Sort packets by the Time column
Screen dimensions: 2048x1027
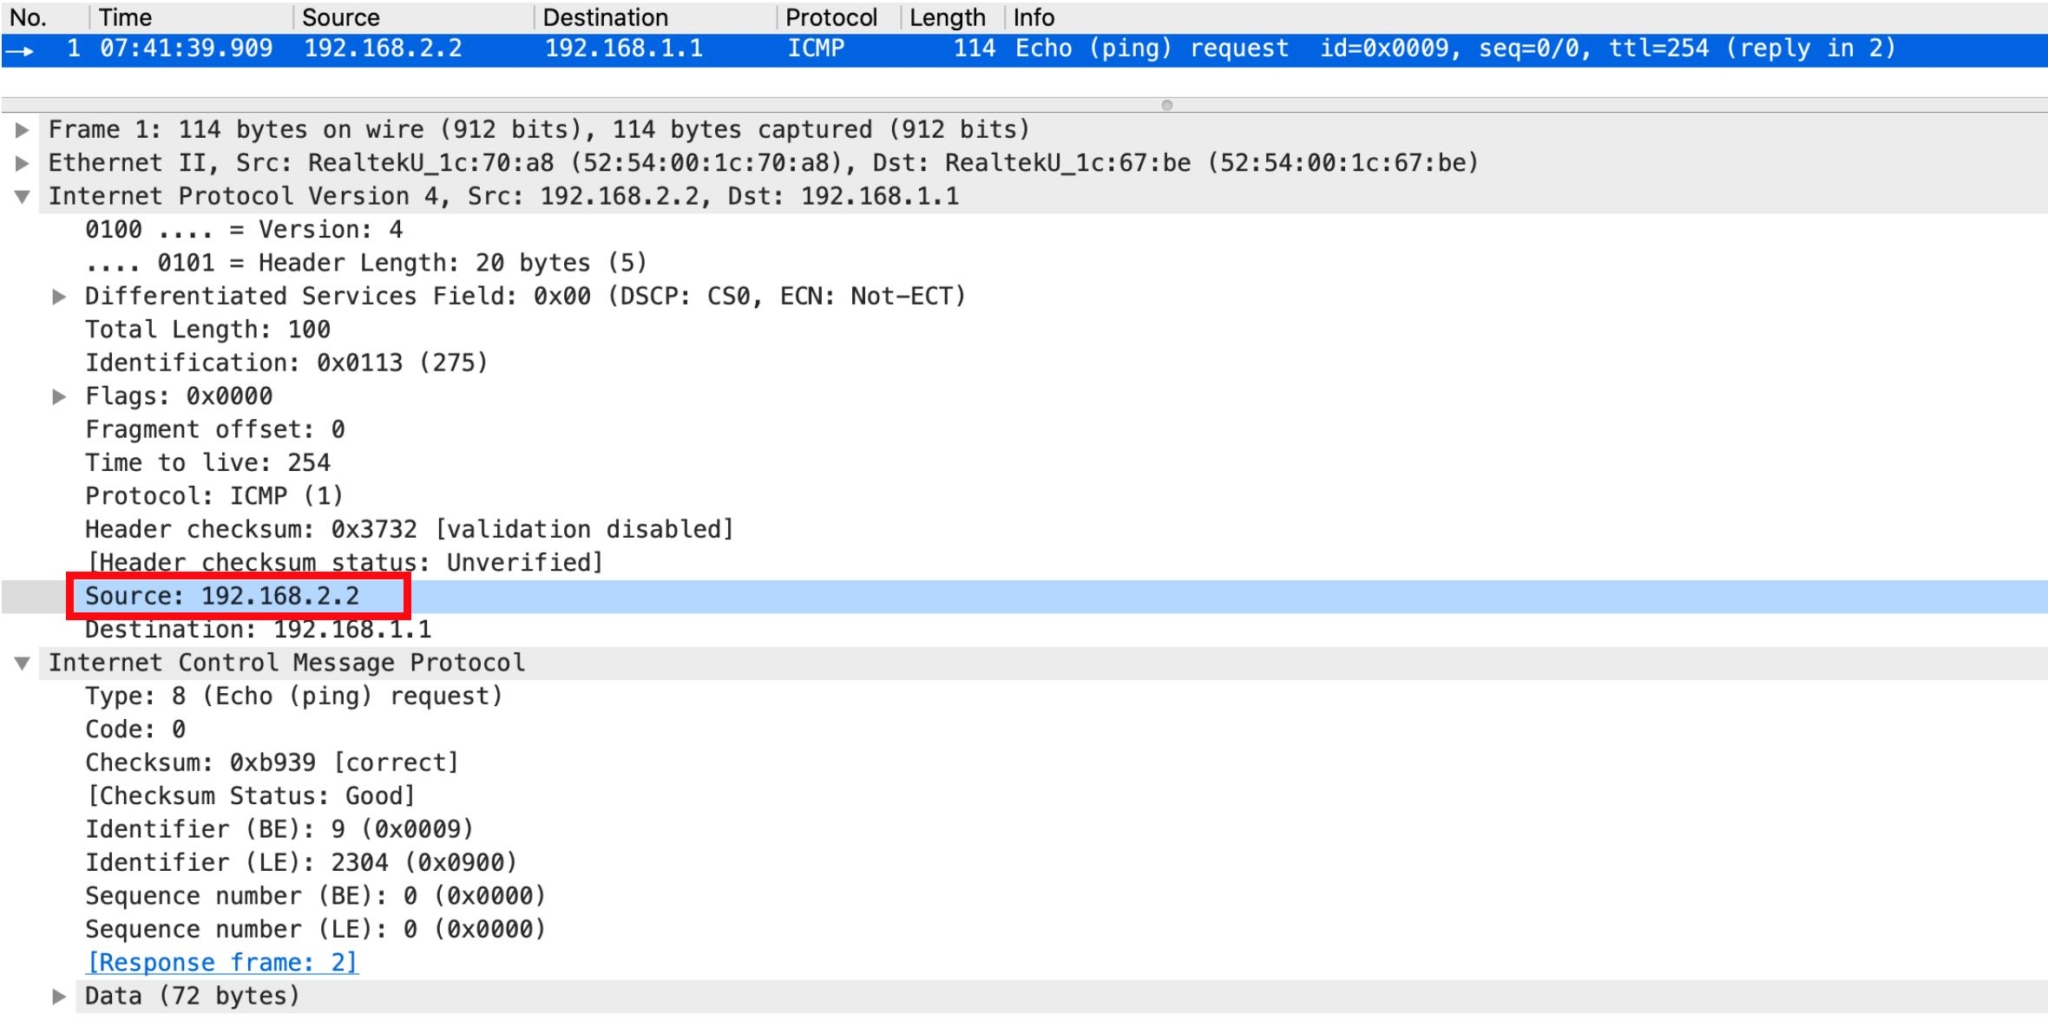[x=126, y=17]
